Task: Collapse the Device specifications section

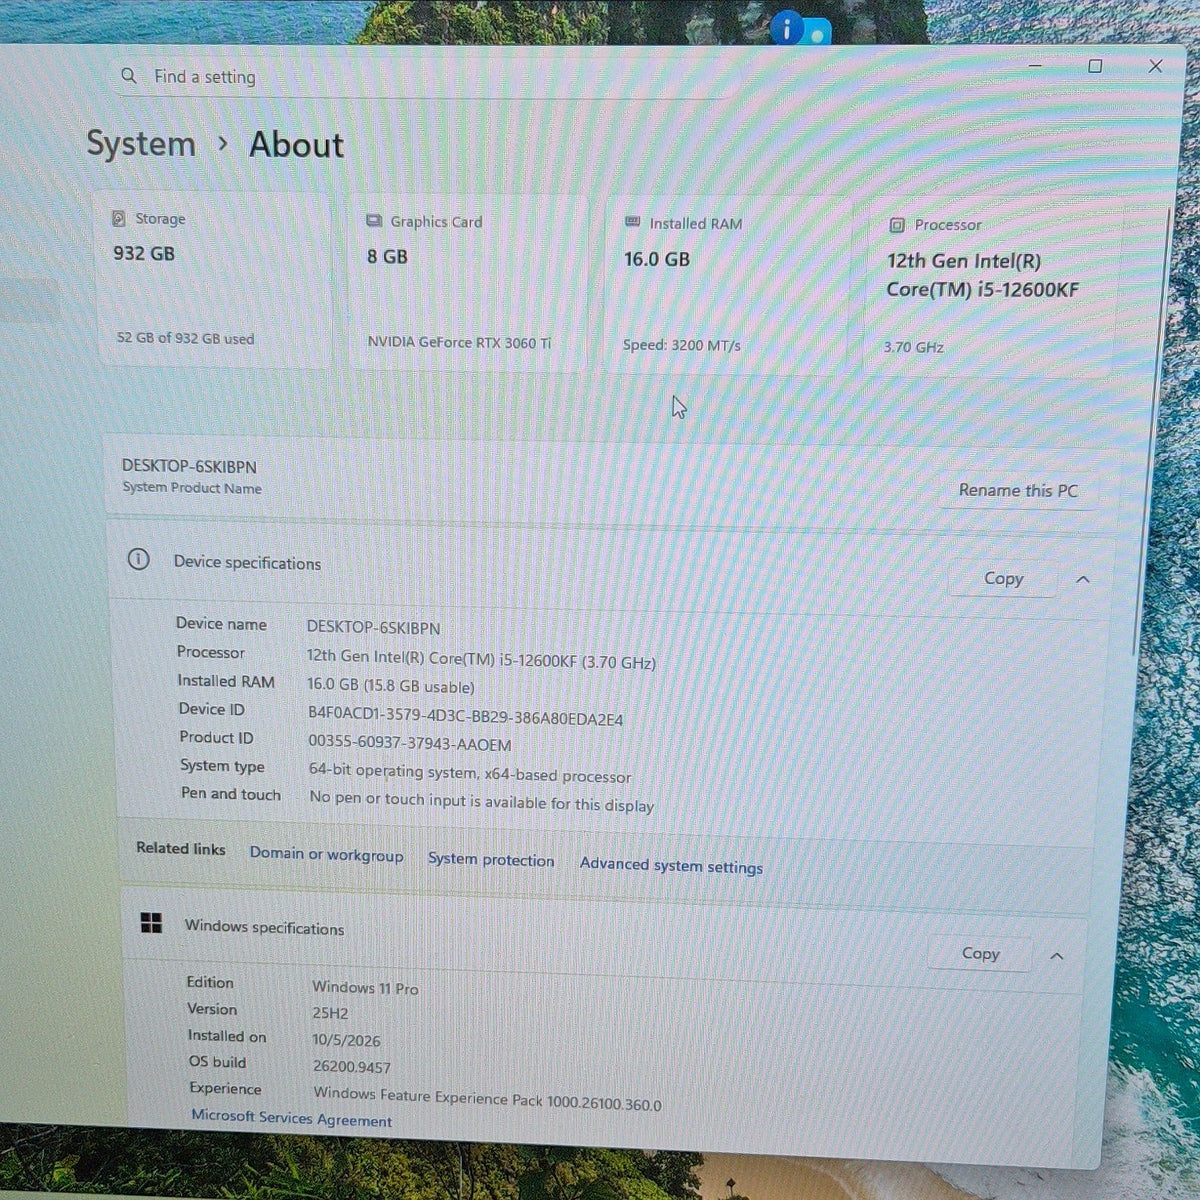Action: point(1082,580)
